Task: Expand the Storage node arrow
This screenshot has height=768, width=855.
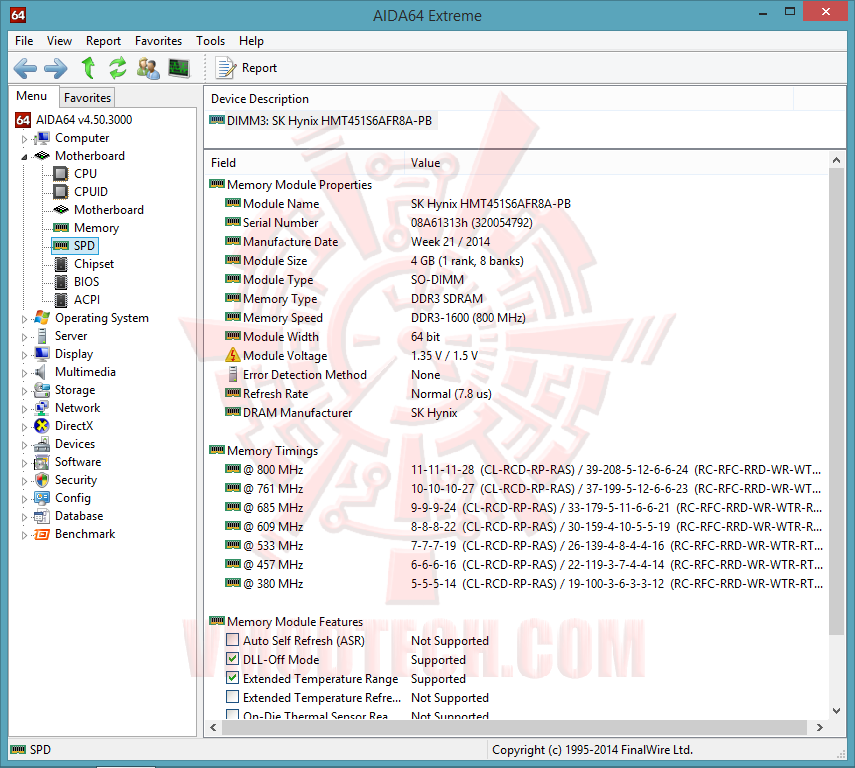Action: tap(24, 391)
